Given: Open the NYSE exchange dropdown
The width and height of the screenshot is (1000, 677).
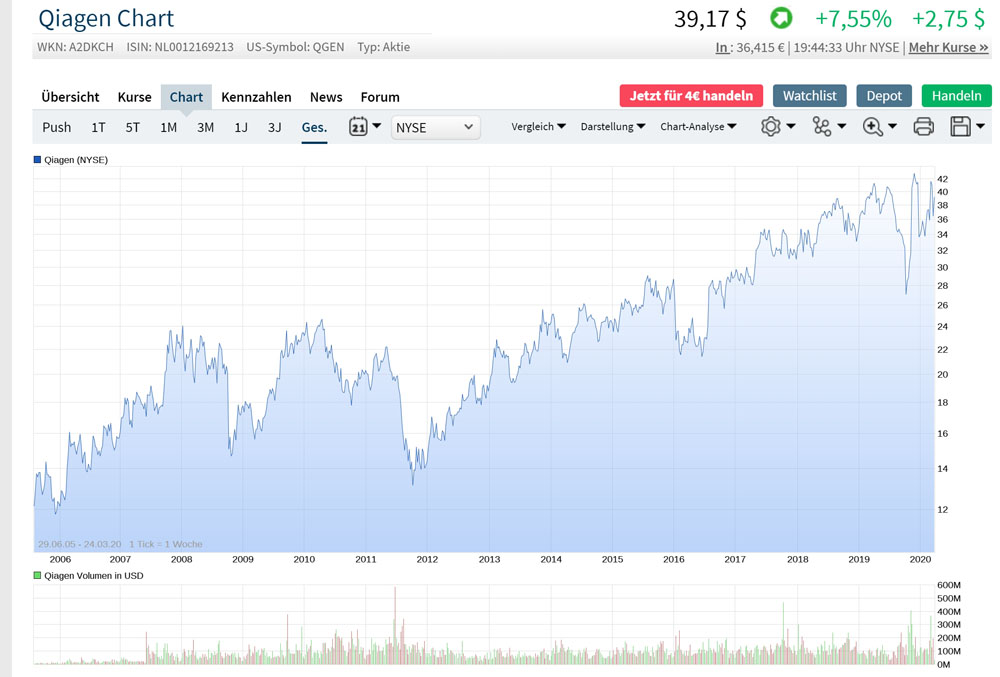Looking at the screenshot, I should click(x=435, y=127).
